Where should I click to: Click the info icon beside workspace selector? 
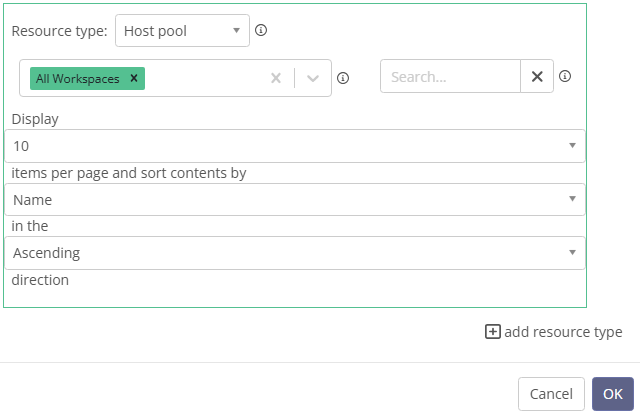(343, 78)
